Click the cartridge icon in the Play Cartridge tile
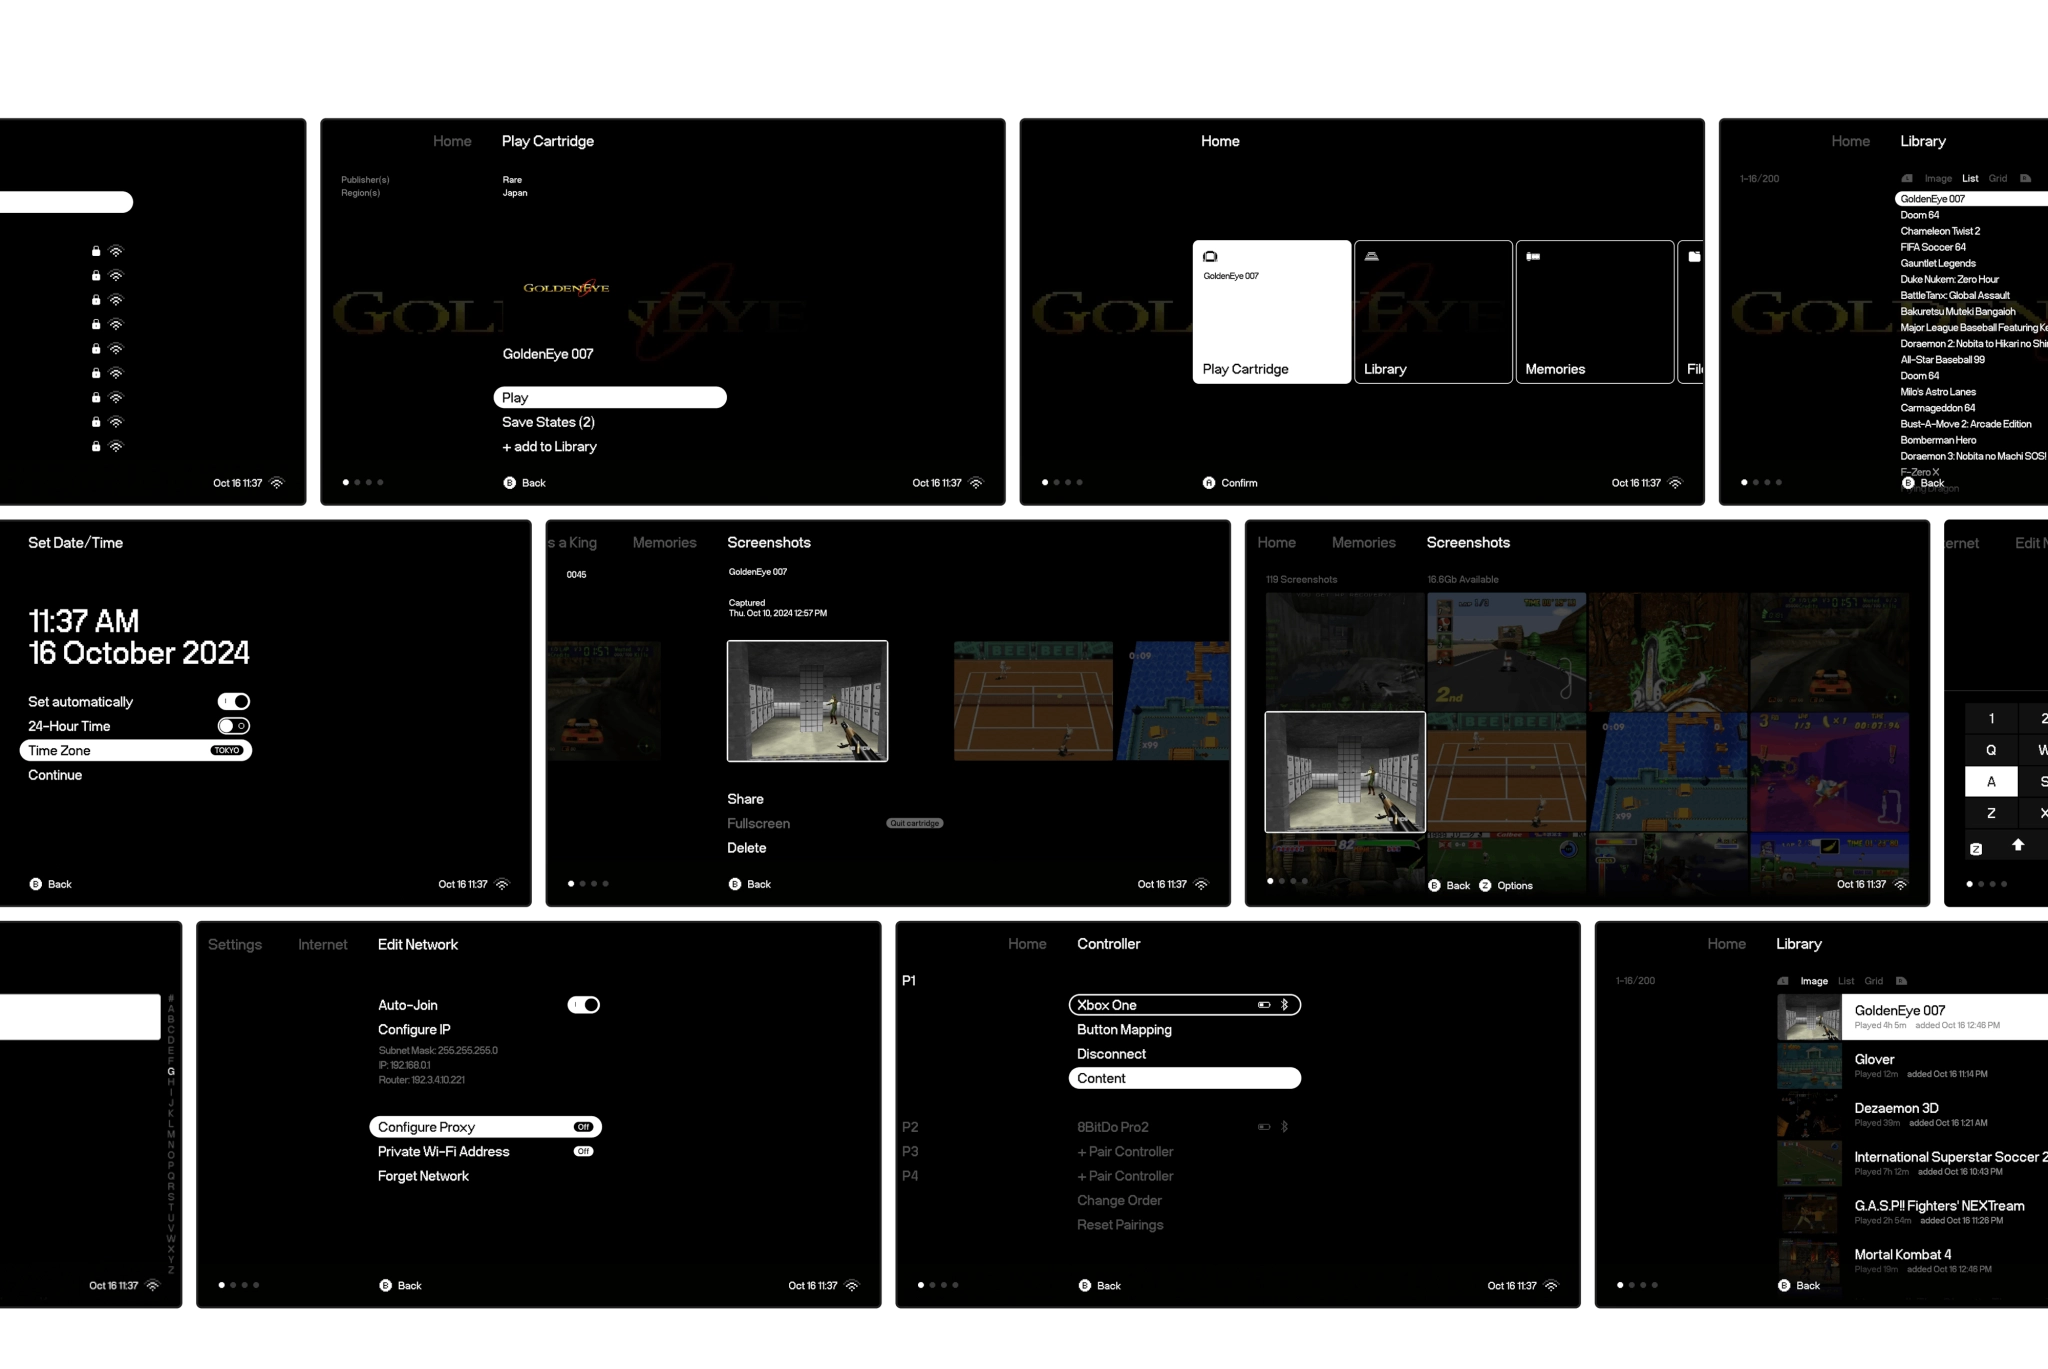The image size is (2048, 1369). [x=1210, y=257]
